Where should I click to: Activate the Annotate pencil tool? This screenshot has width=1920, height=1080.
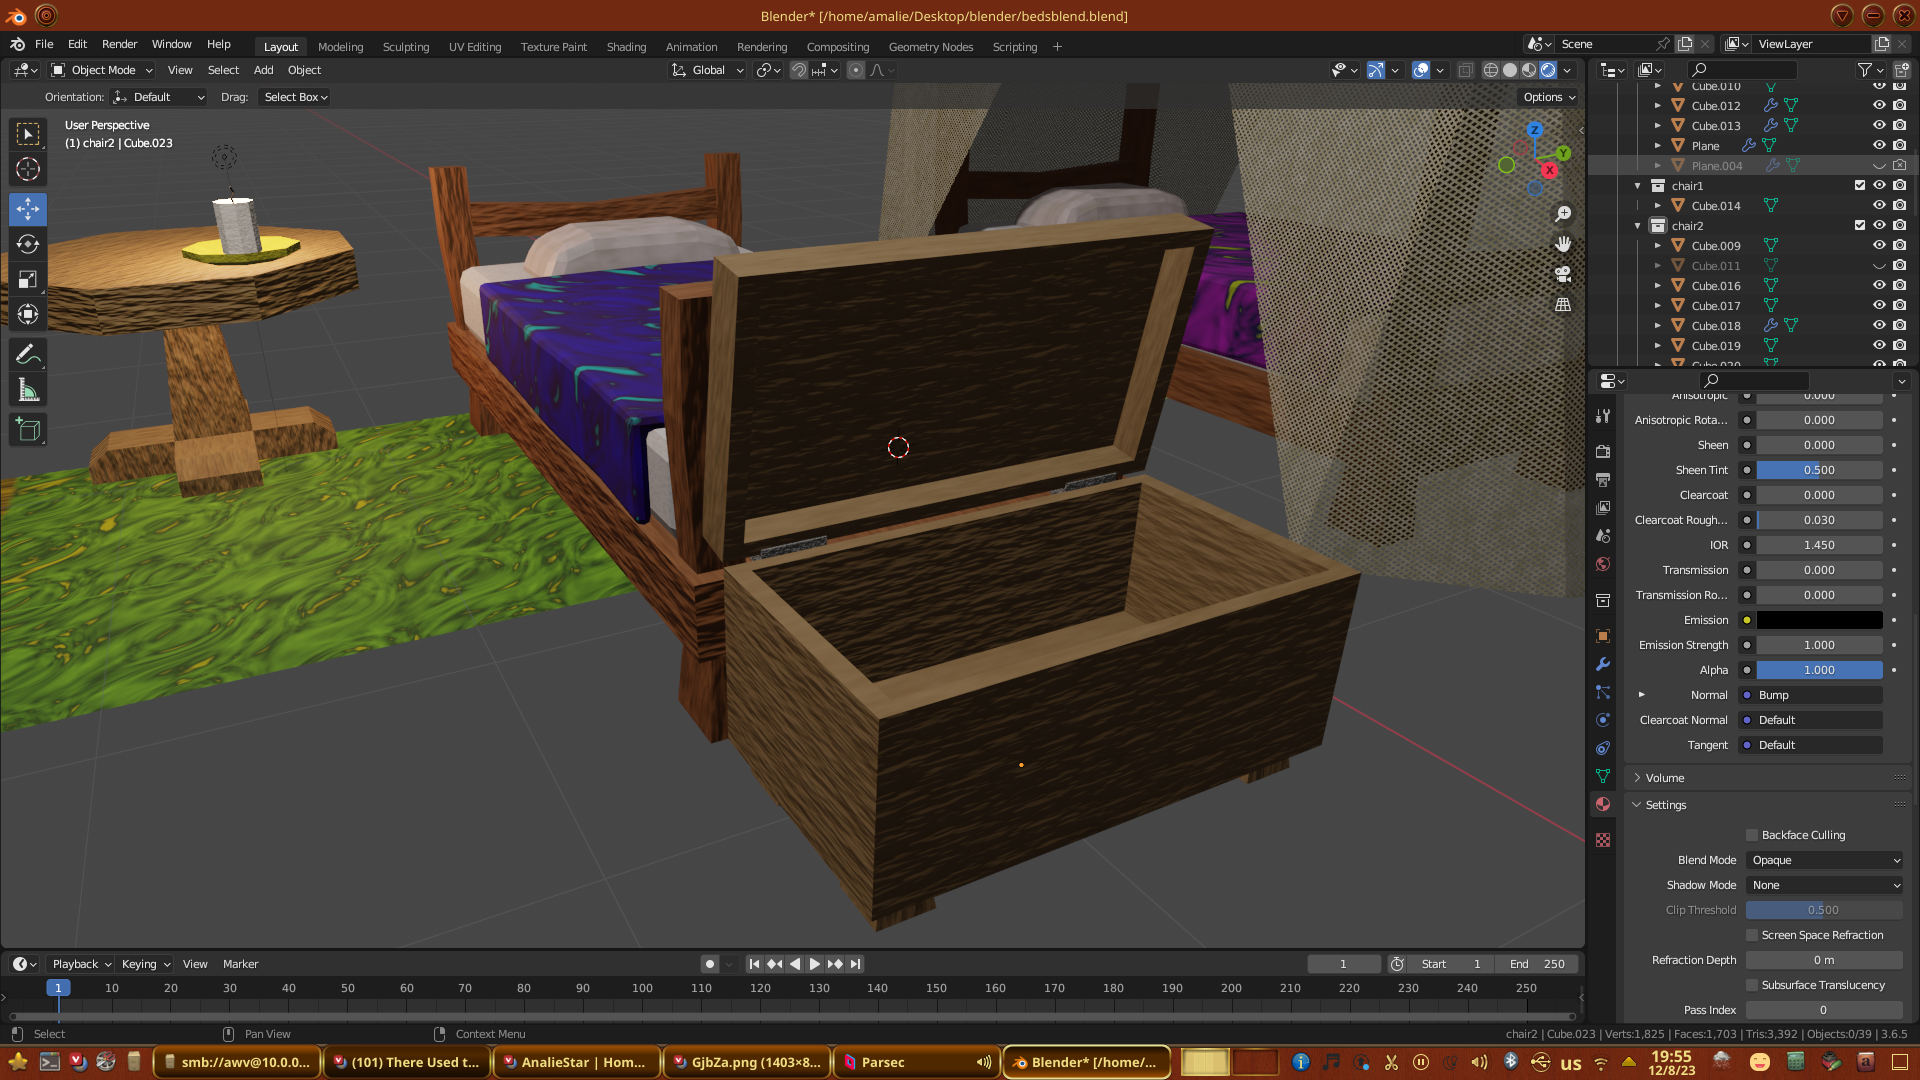[28, 354]
